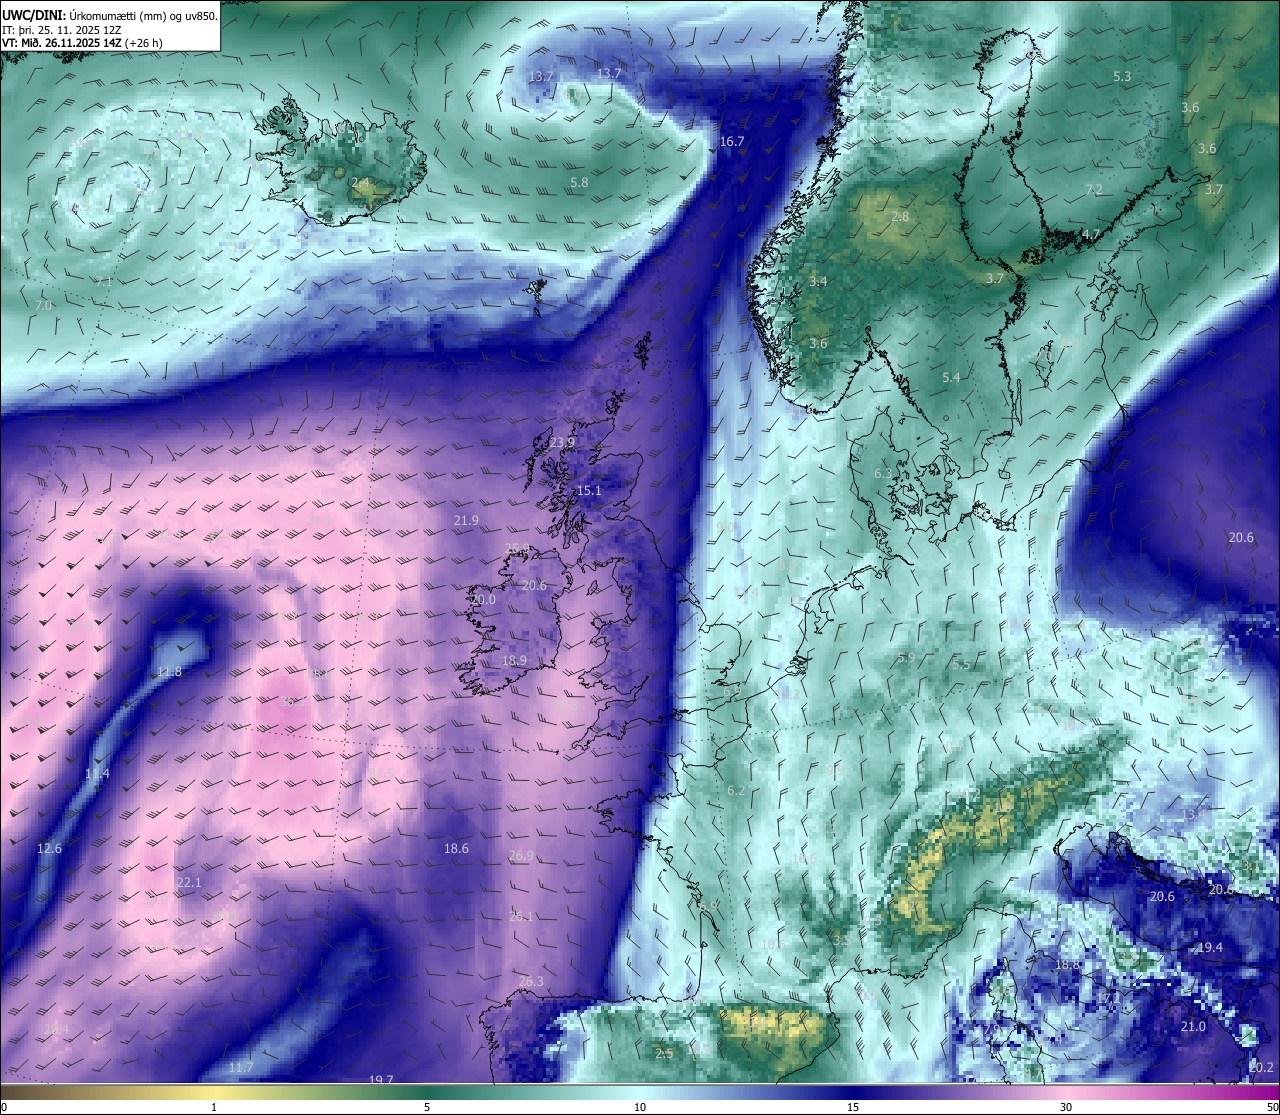Click the 19.4 value over the Adriatic area

pos(1210,948)
